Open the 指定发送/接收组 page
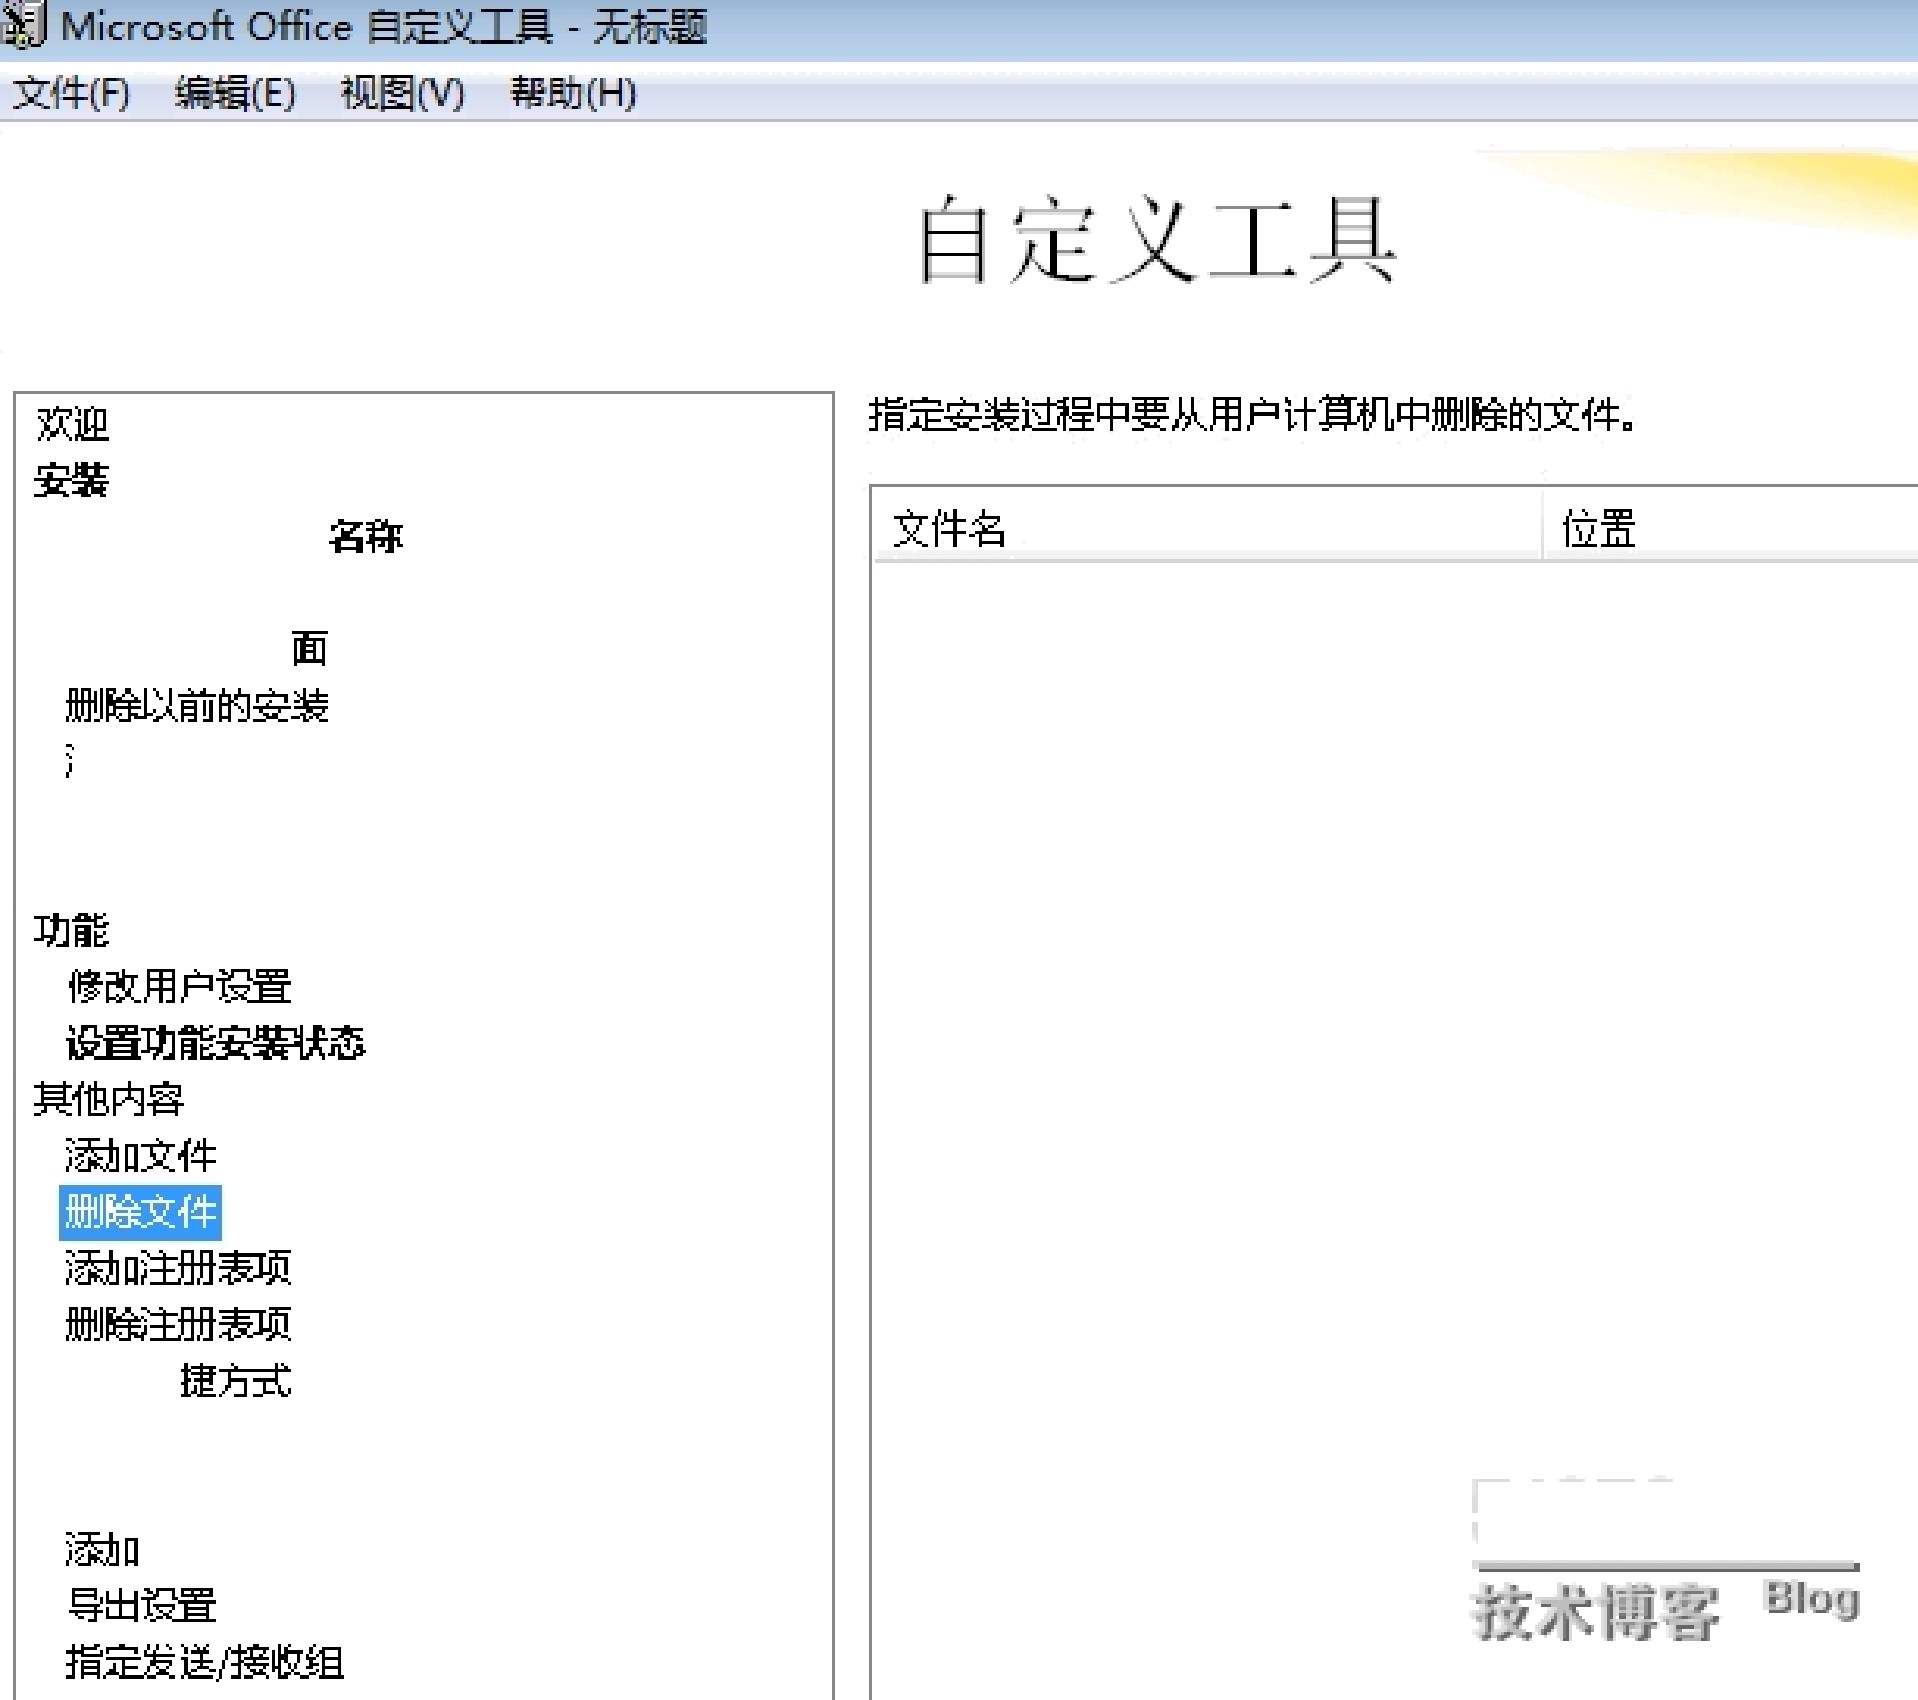Viewport: 1918px width, 1700px height. (x=205, y=1662)
